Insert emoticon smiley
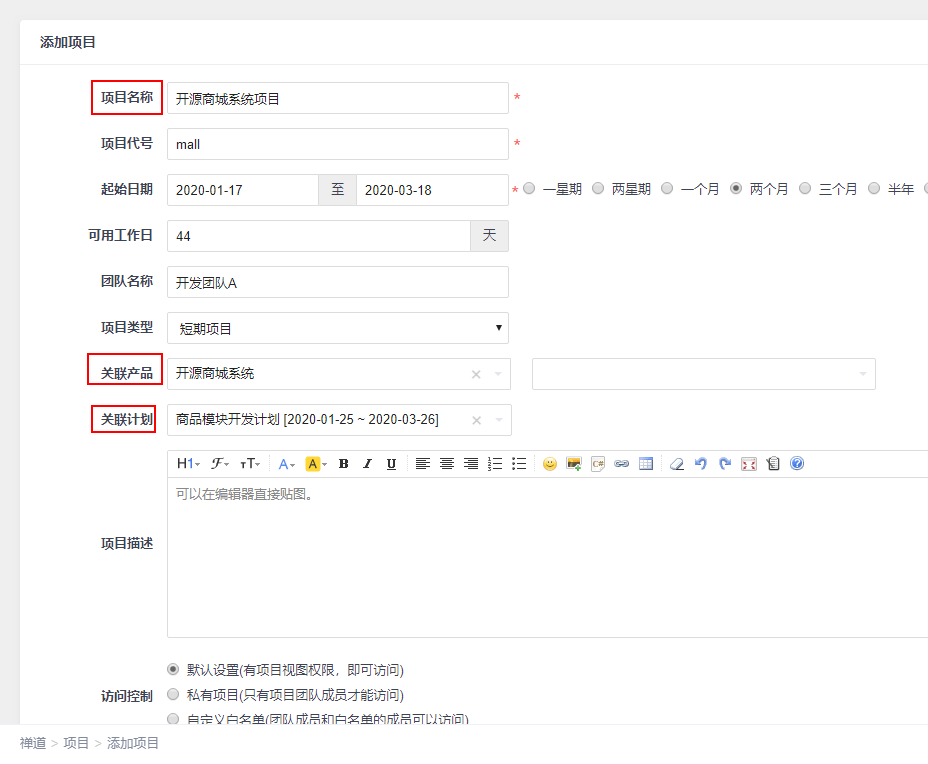Image resolution: width=928 pixels, height=764 pixels. [550, 464]
